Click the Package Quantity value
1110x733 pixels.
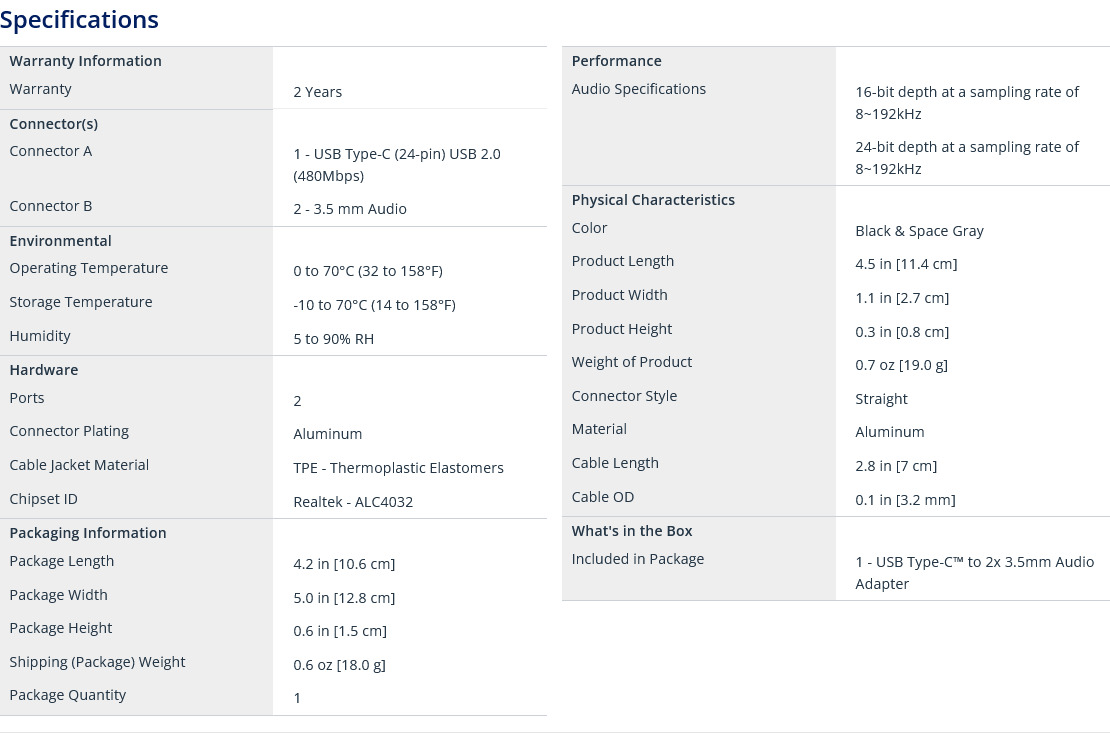297,698
